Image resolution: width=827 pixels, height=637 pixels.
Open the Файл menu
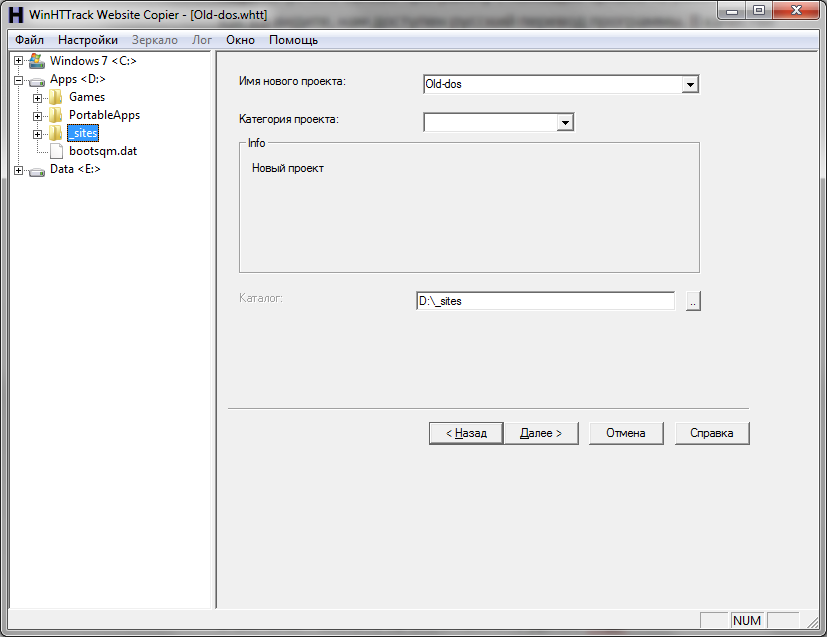29,40
